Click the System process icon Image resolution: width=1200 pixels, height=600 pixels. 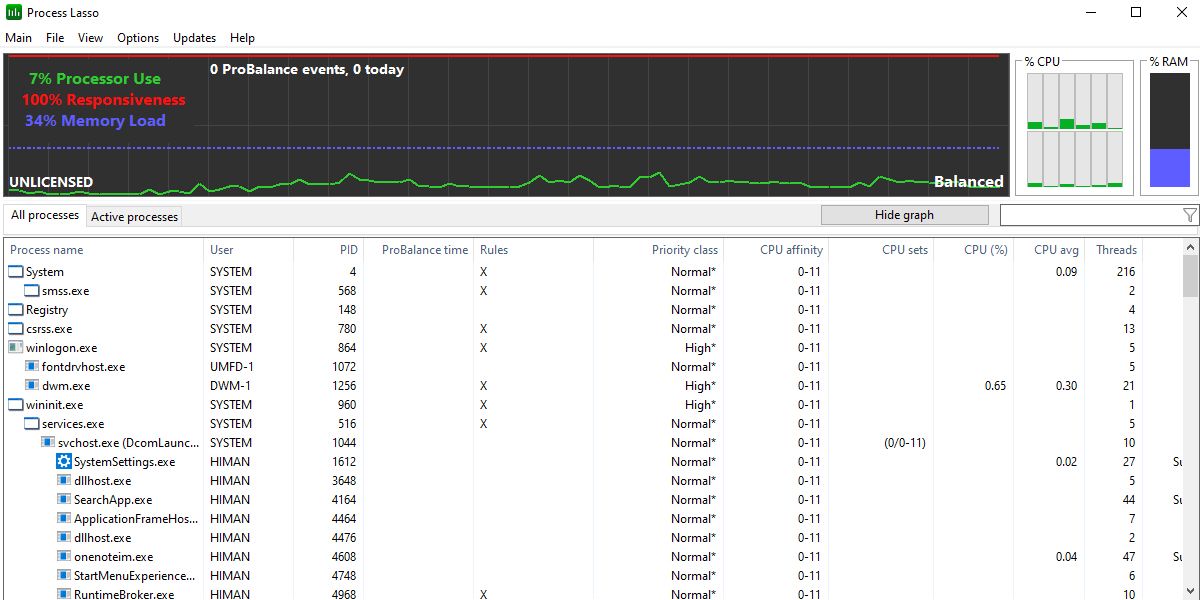coord(16,272)
